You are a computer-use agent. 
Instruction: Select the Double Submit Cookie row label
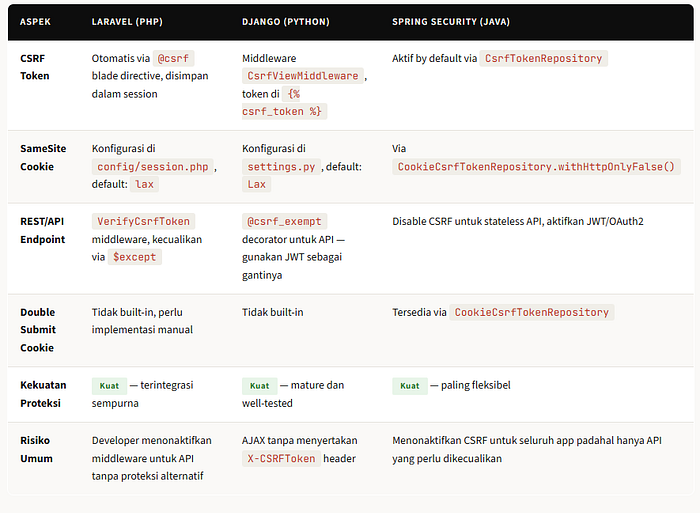pos(38,330)
